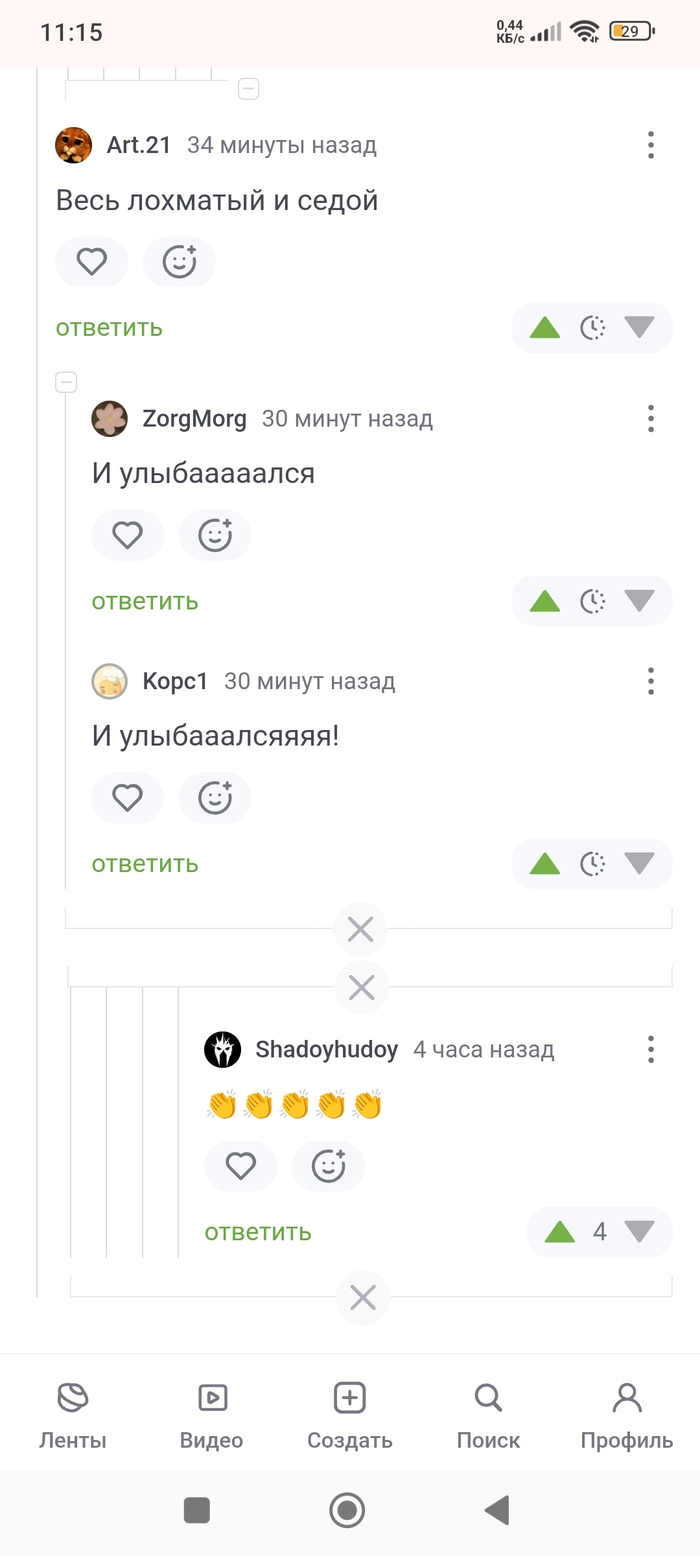The image size is (700, 1556).
Task: Upvote Shadoyhudoy's comment
Action: (x=560, y=1231)
